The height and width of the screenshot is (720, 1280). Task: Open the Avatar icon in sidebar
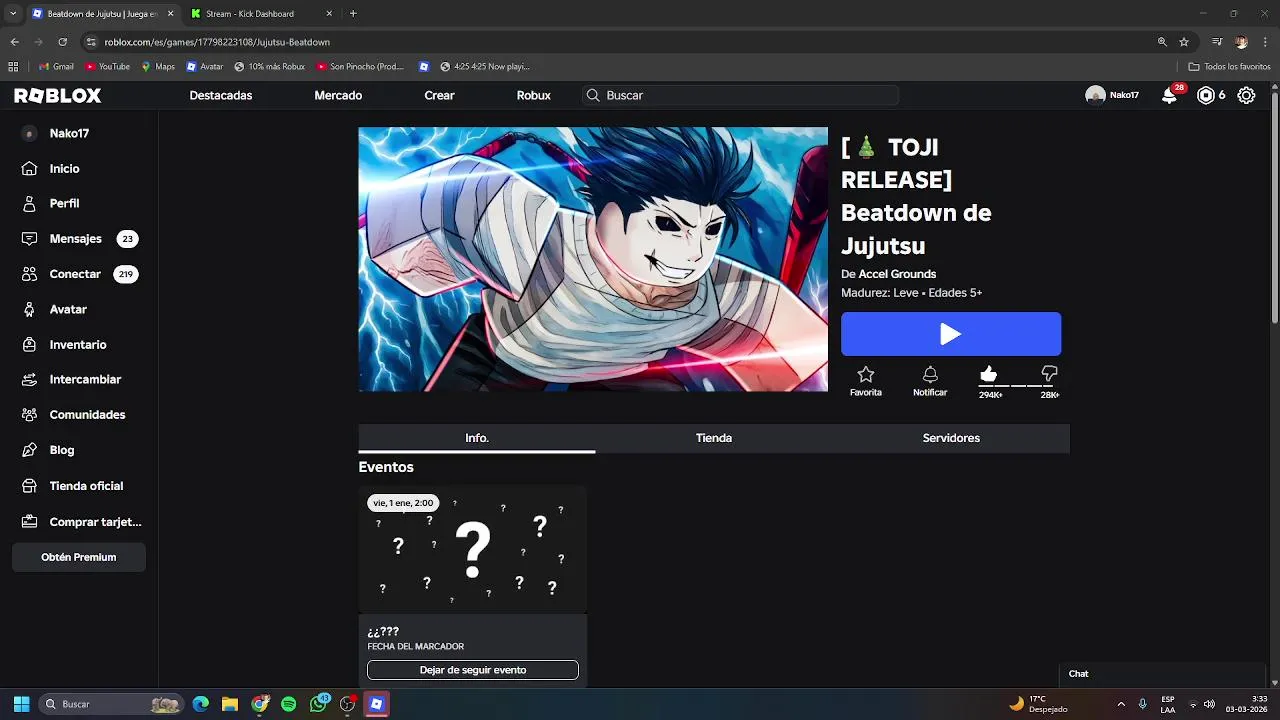pos(30,310)
